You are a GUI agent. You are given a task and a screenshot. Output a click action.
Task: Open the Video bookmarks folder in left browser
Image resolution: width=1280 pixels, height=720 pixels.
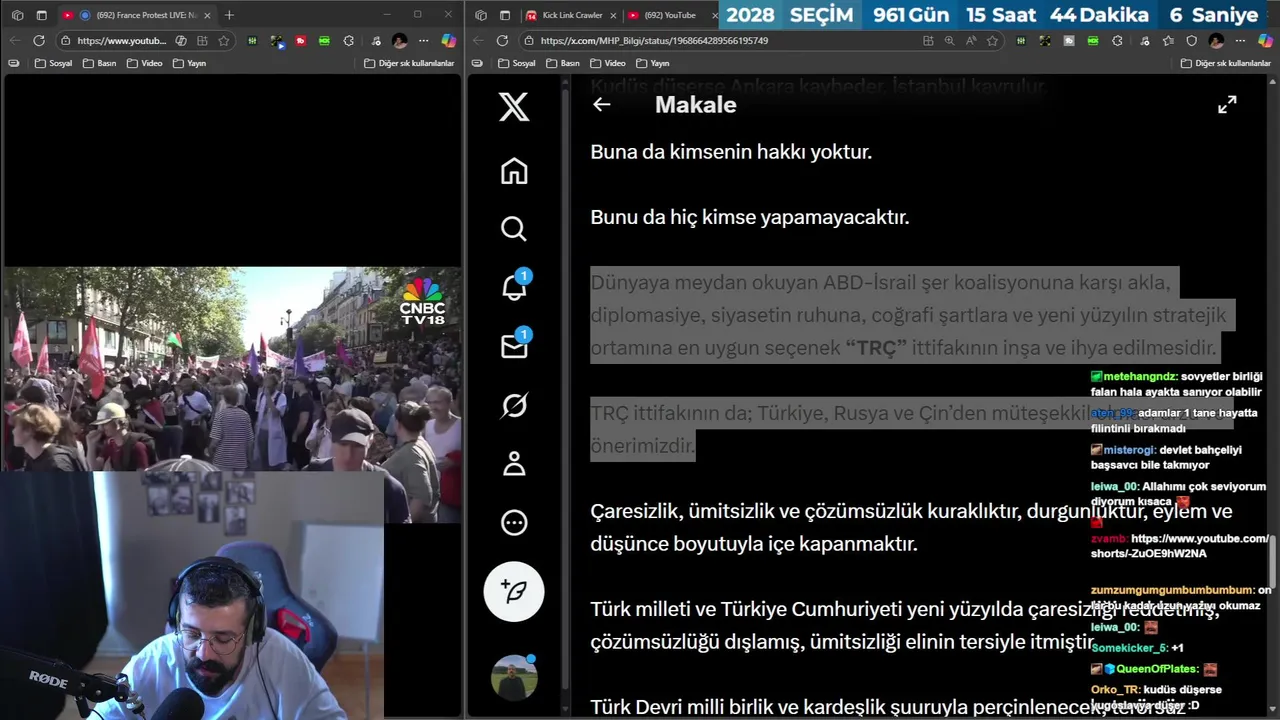click(144, 63)
